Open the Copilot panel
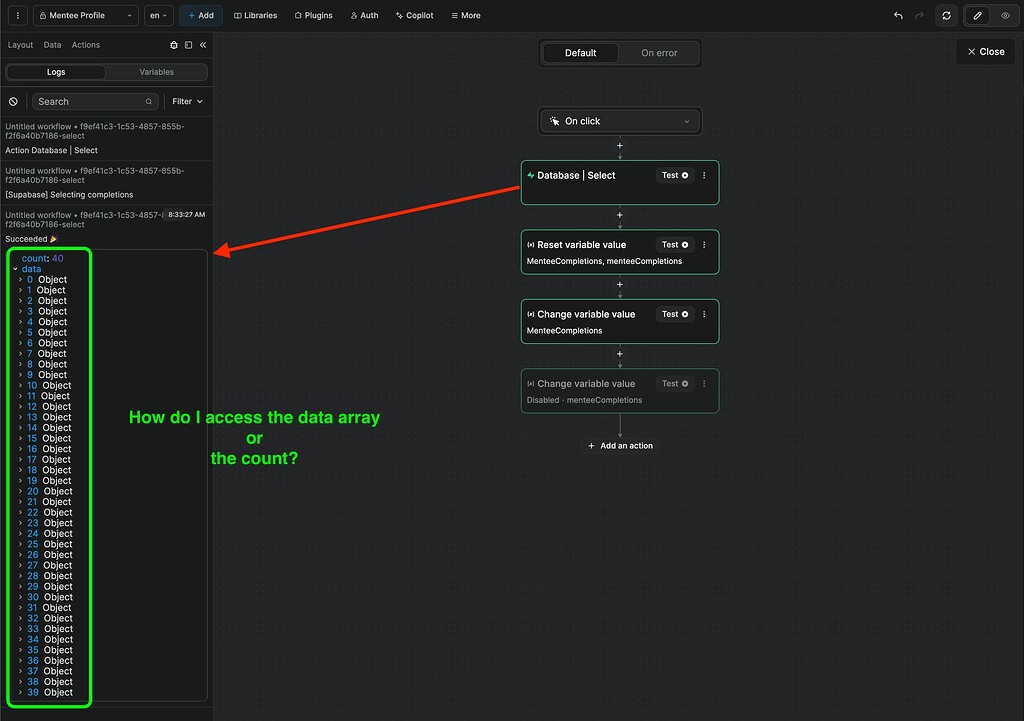The image size is (1024, 721). tap(414, 15)
